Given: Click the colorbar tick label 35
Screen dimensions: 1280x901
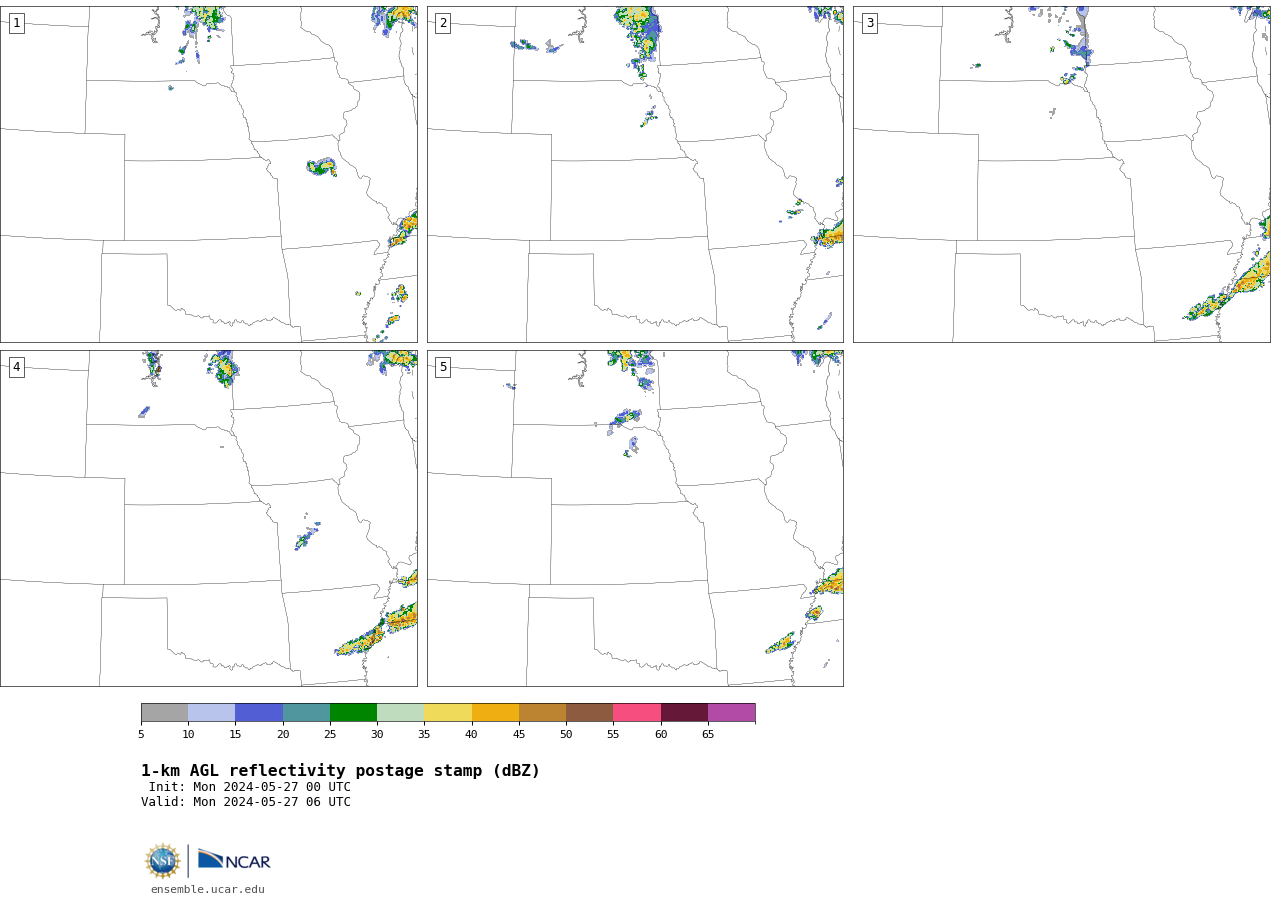Looking at the screenshot, I should pos(424,735).
